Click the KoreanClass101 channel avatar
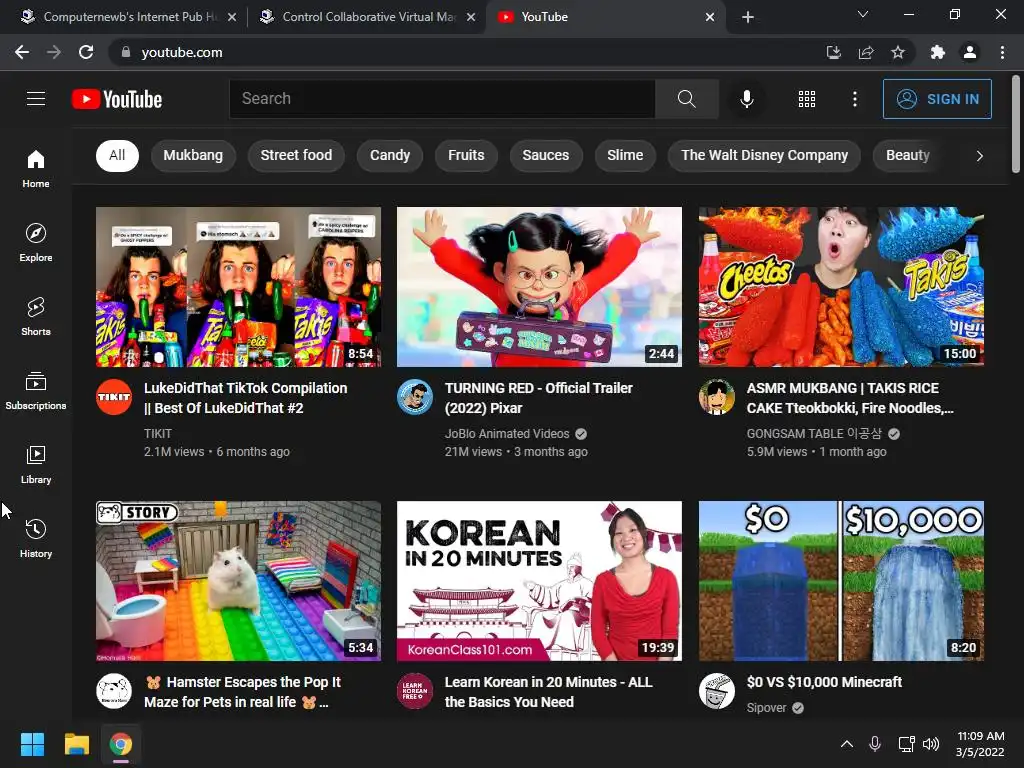1024x768 pixels. [415, 691]
